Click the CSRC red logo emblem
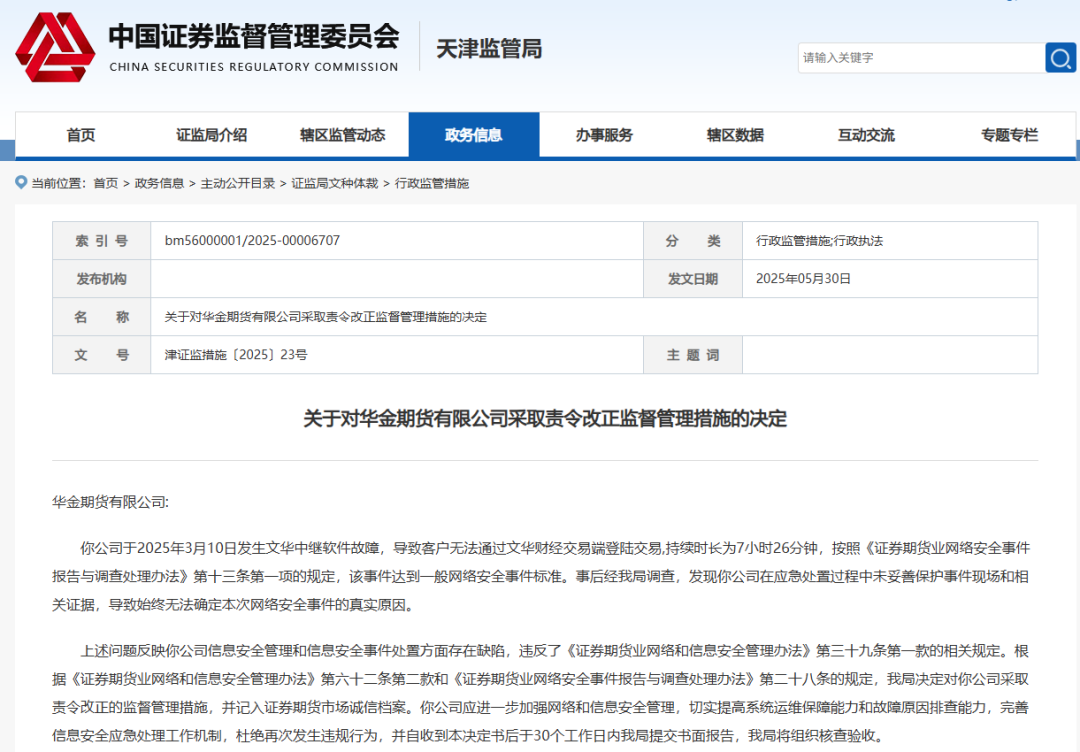 [55, 48]
